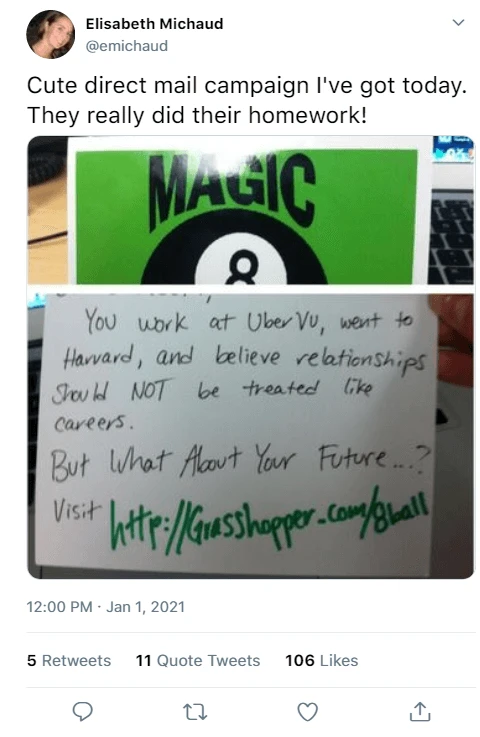This screenshot has height=737, width=480.
Task: View the 11 Quote Tweets list
Action: [197, 660]
